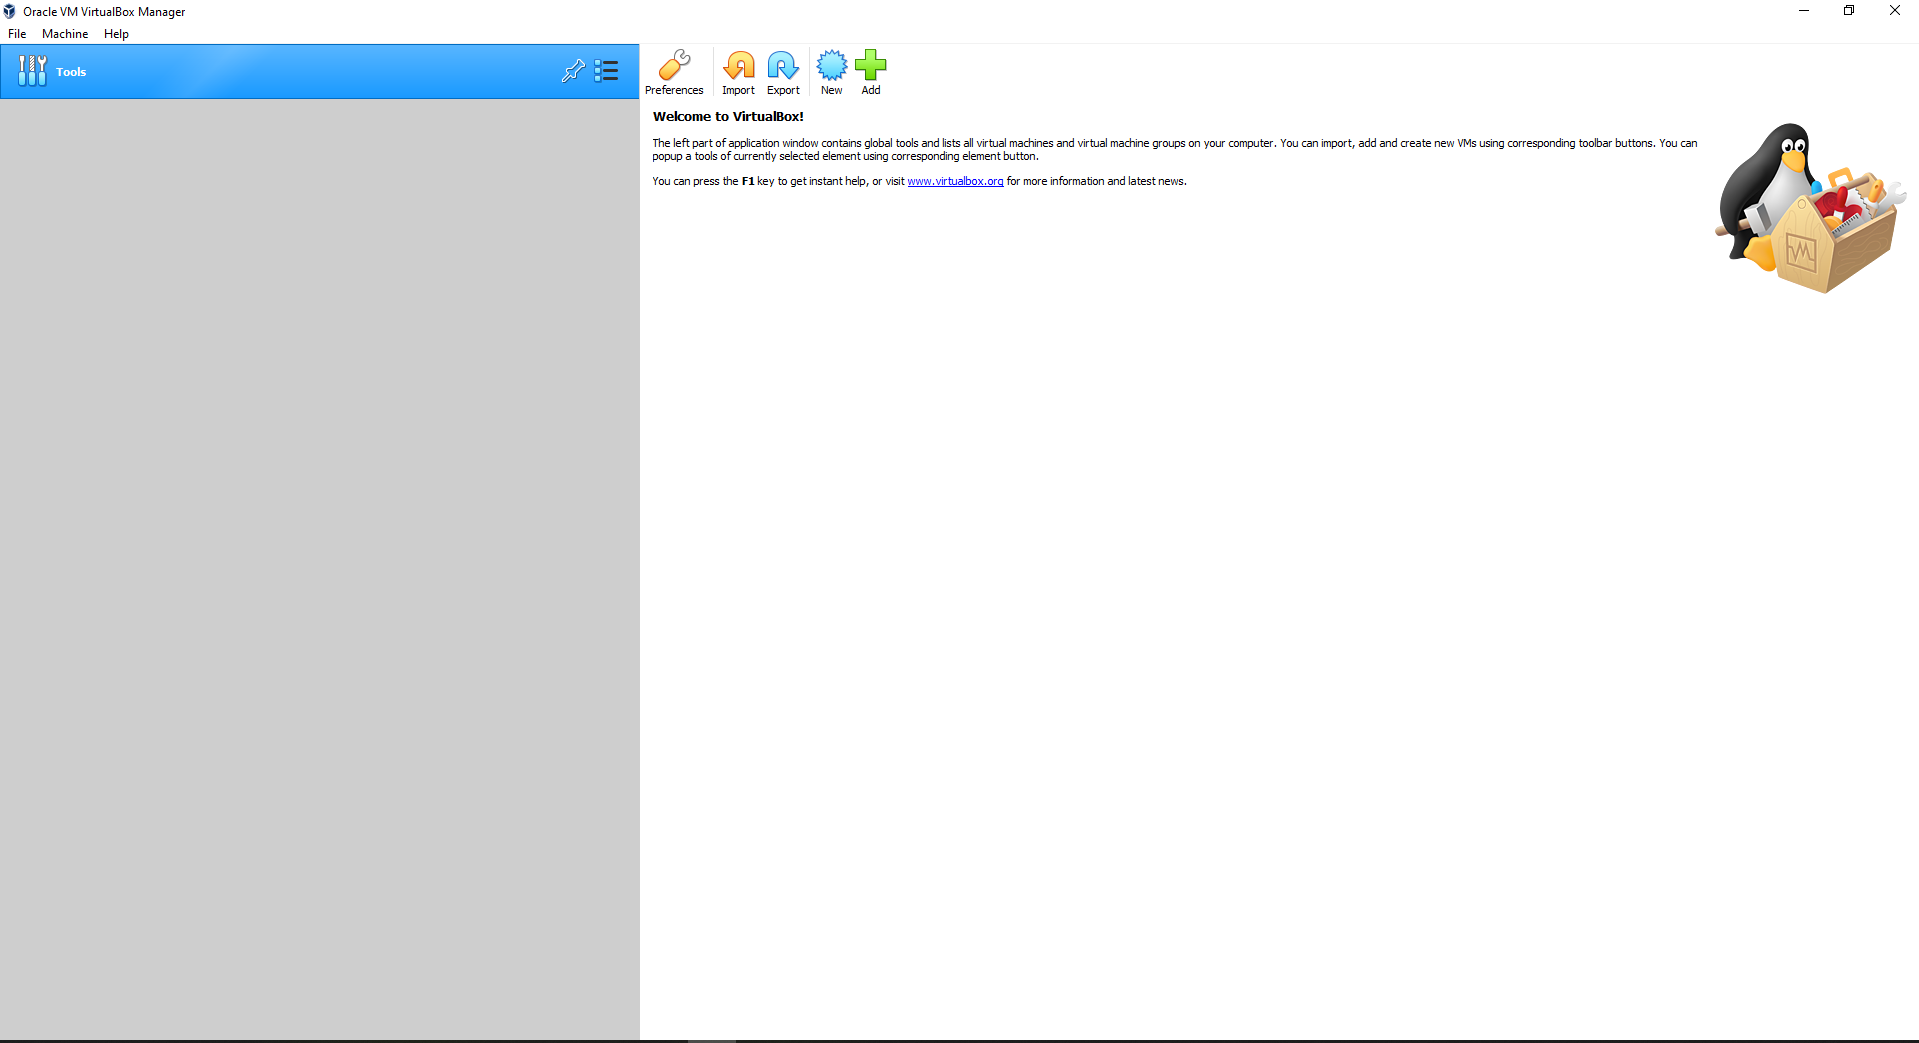Viewport: 1919px width, 1043px height.
Task: Toggle the pin icon on Tools
Action: (x=573, y=71)
